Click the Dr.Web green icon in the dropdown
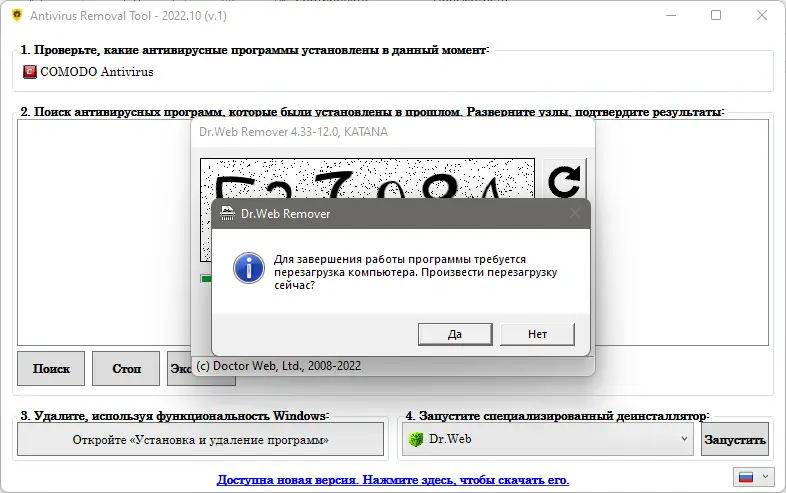 pyautogui.click(x=416, y=439)
